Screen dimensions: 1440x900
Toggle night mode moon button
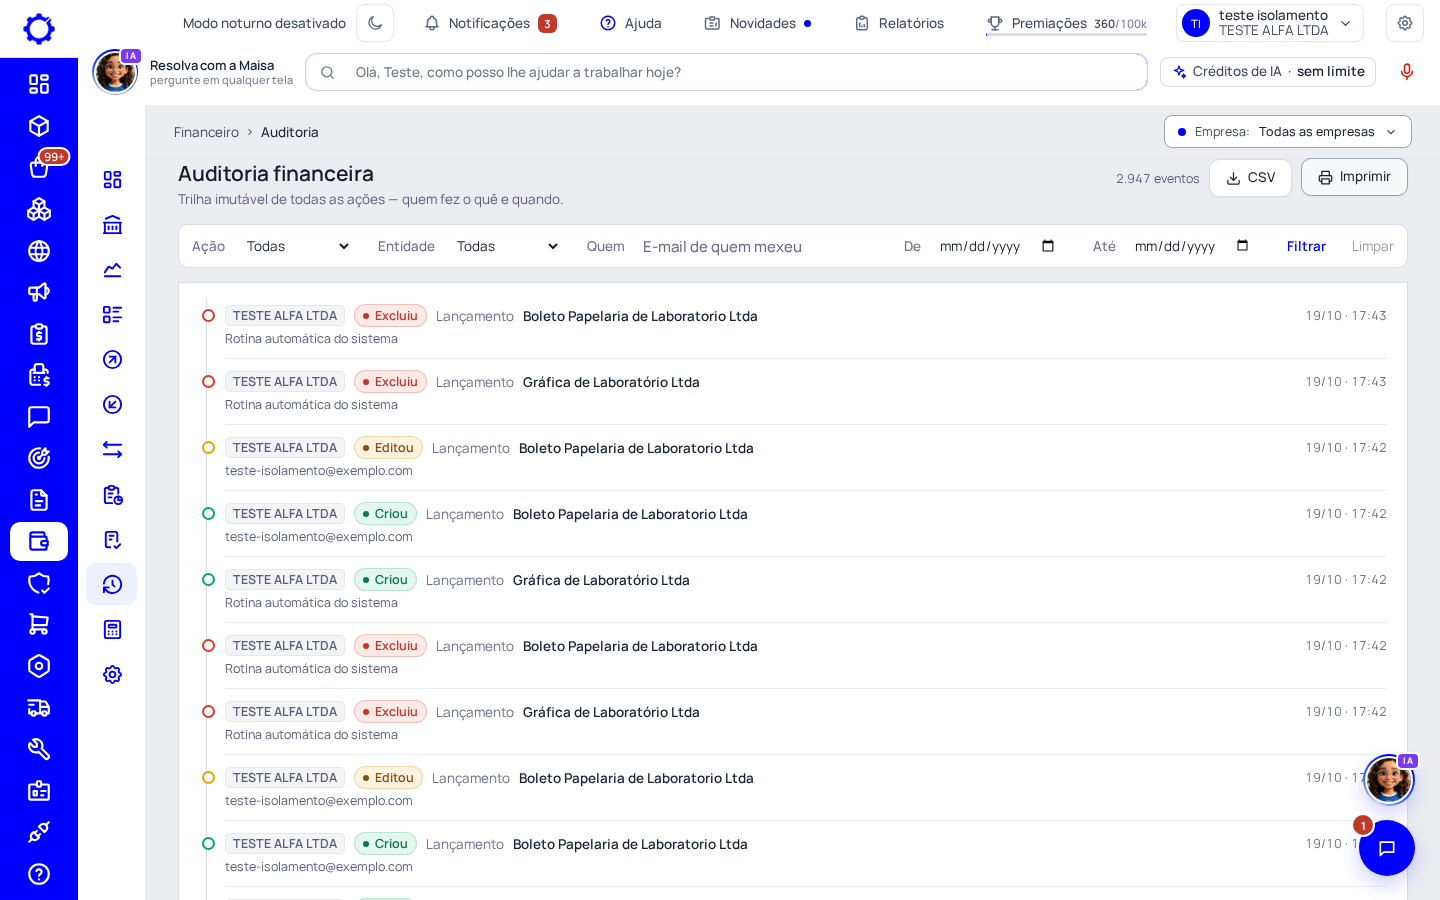pos(375,23)
